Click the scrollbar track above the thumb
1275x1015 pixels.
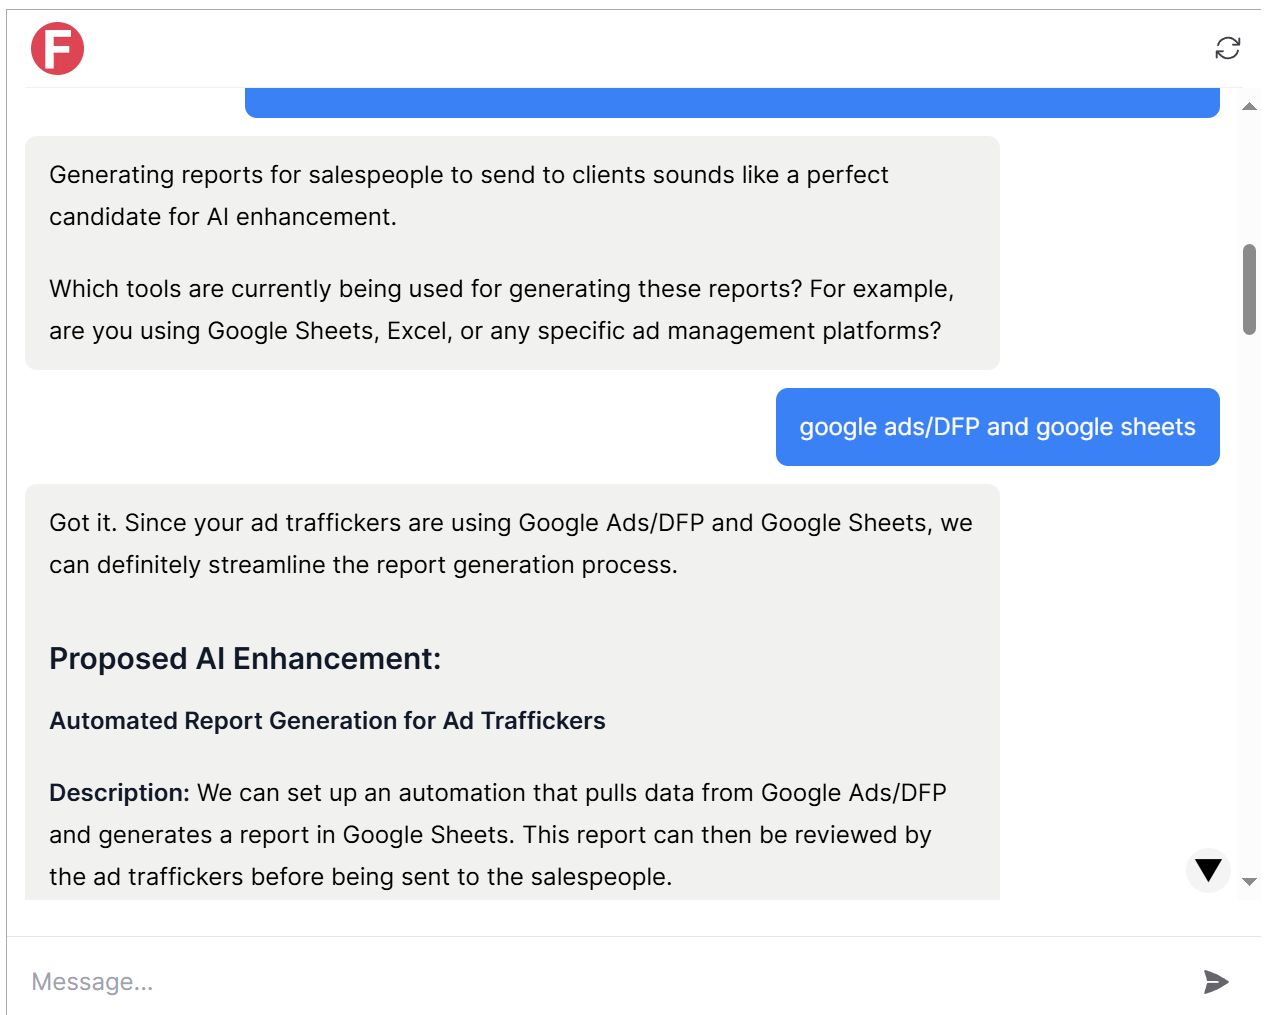tap(1249, 179)
